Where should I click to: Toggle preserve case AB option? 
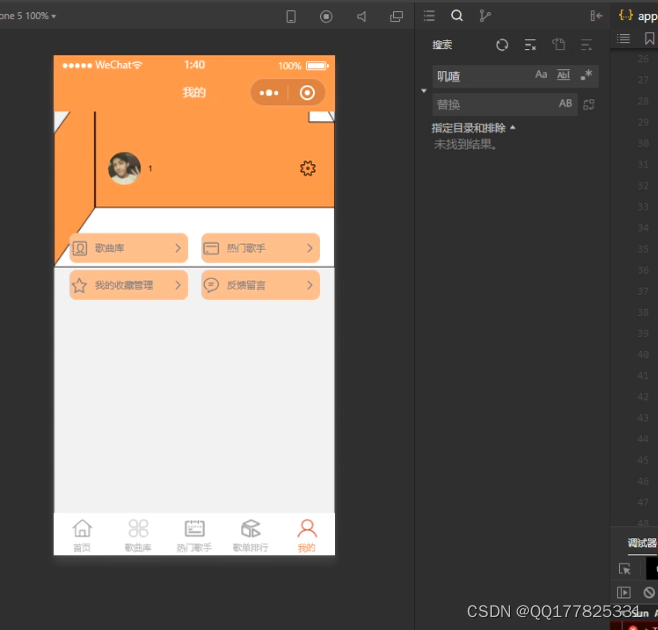[565, 103]
